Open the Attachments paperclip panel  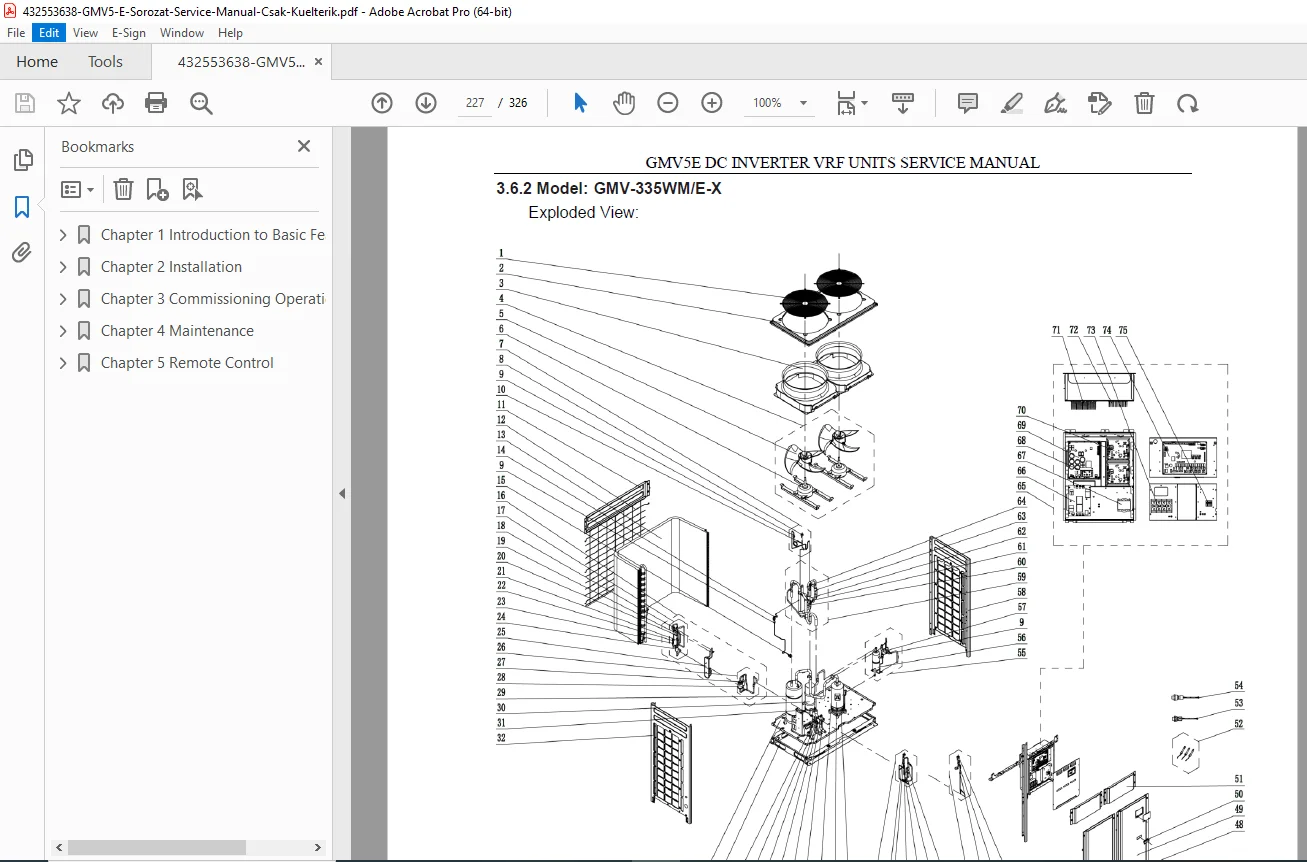click(22, 252)
